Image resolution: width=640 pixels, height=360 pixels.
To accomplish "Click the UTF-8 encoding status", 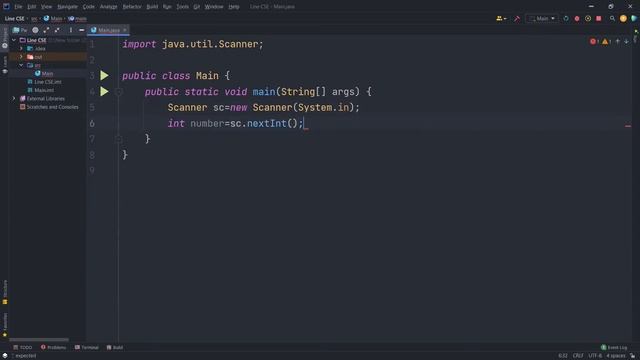I will pos(595,356).
